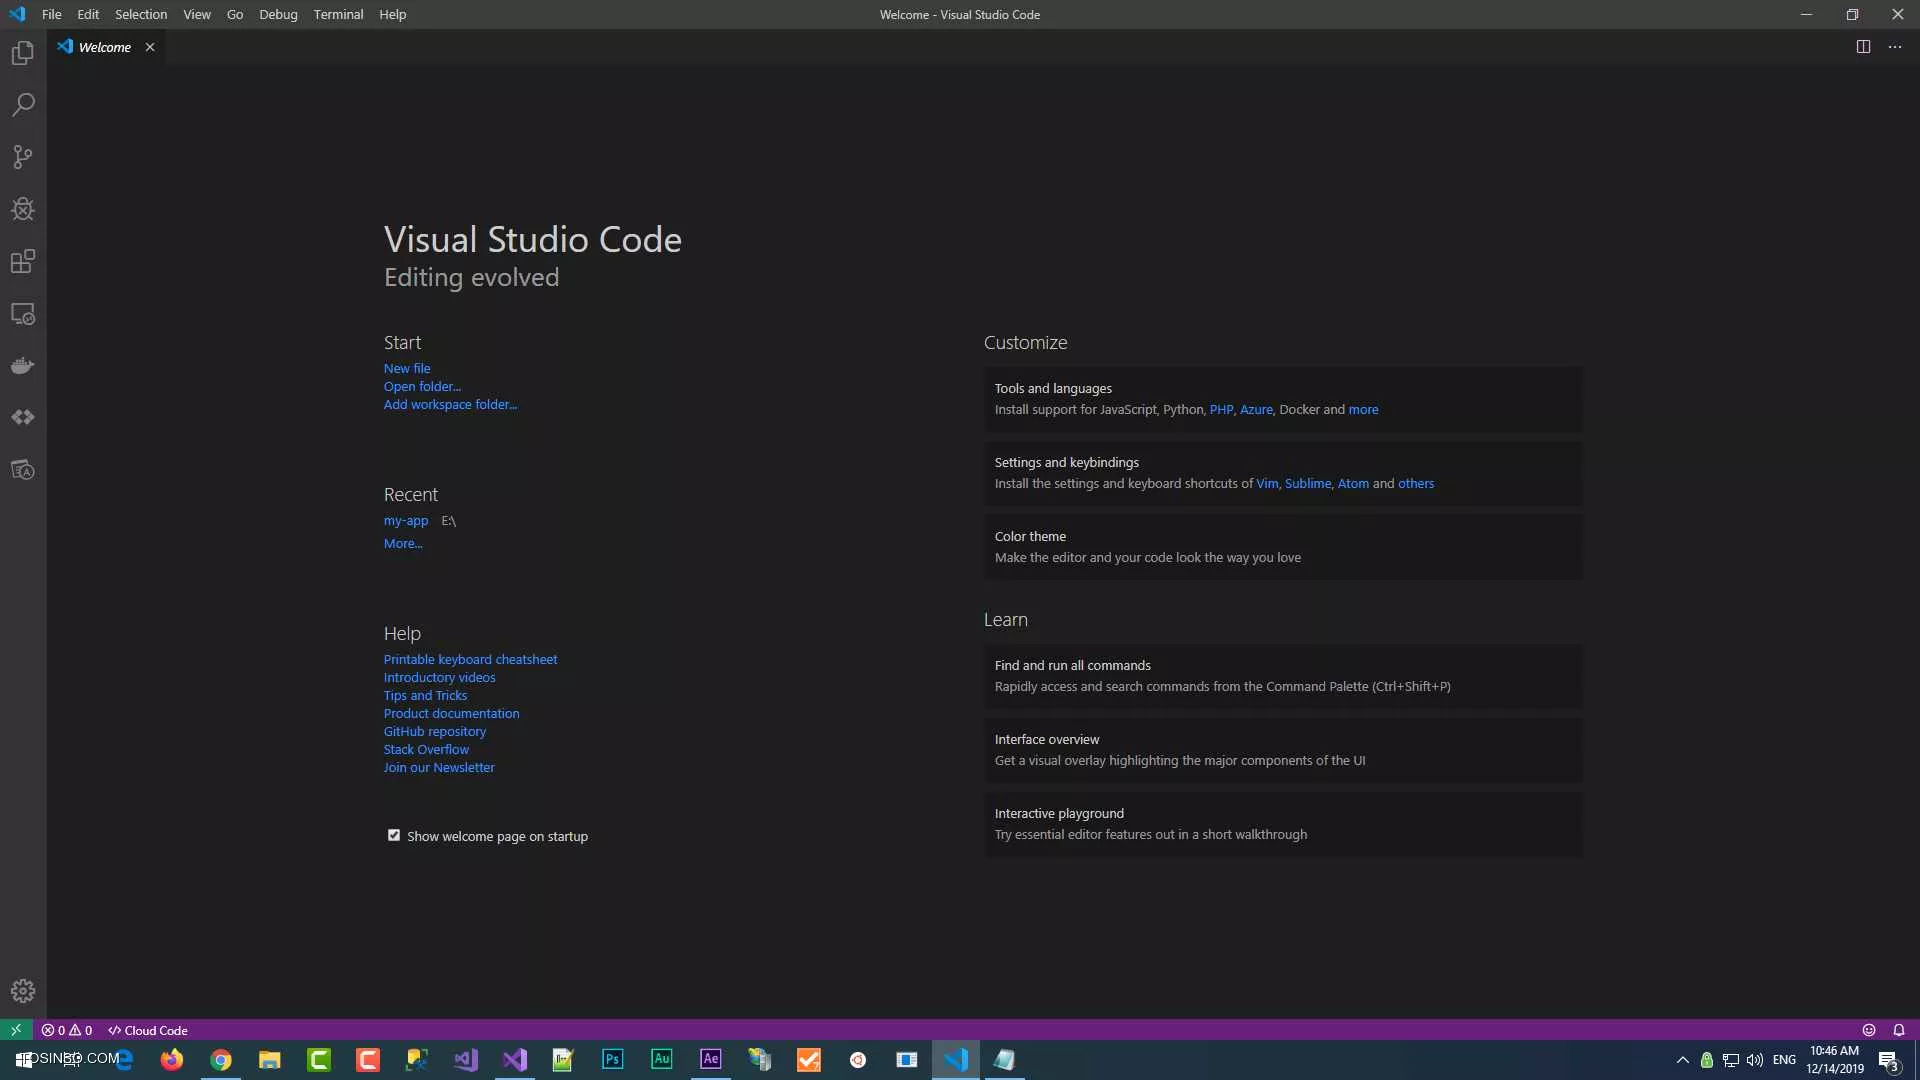
Task: Open Introductory videos link
Action: click(x=439, y=678)
